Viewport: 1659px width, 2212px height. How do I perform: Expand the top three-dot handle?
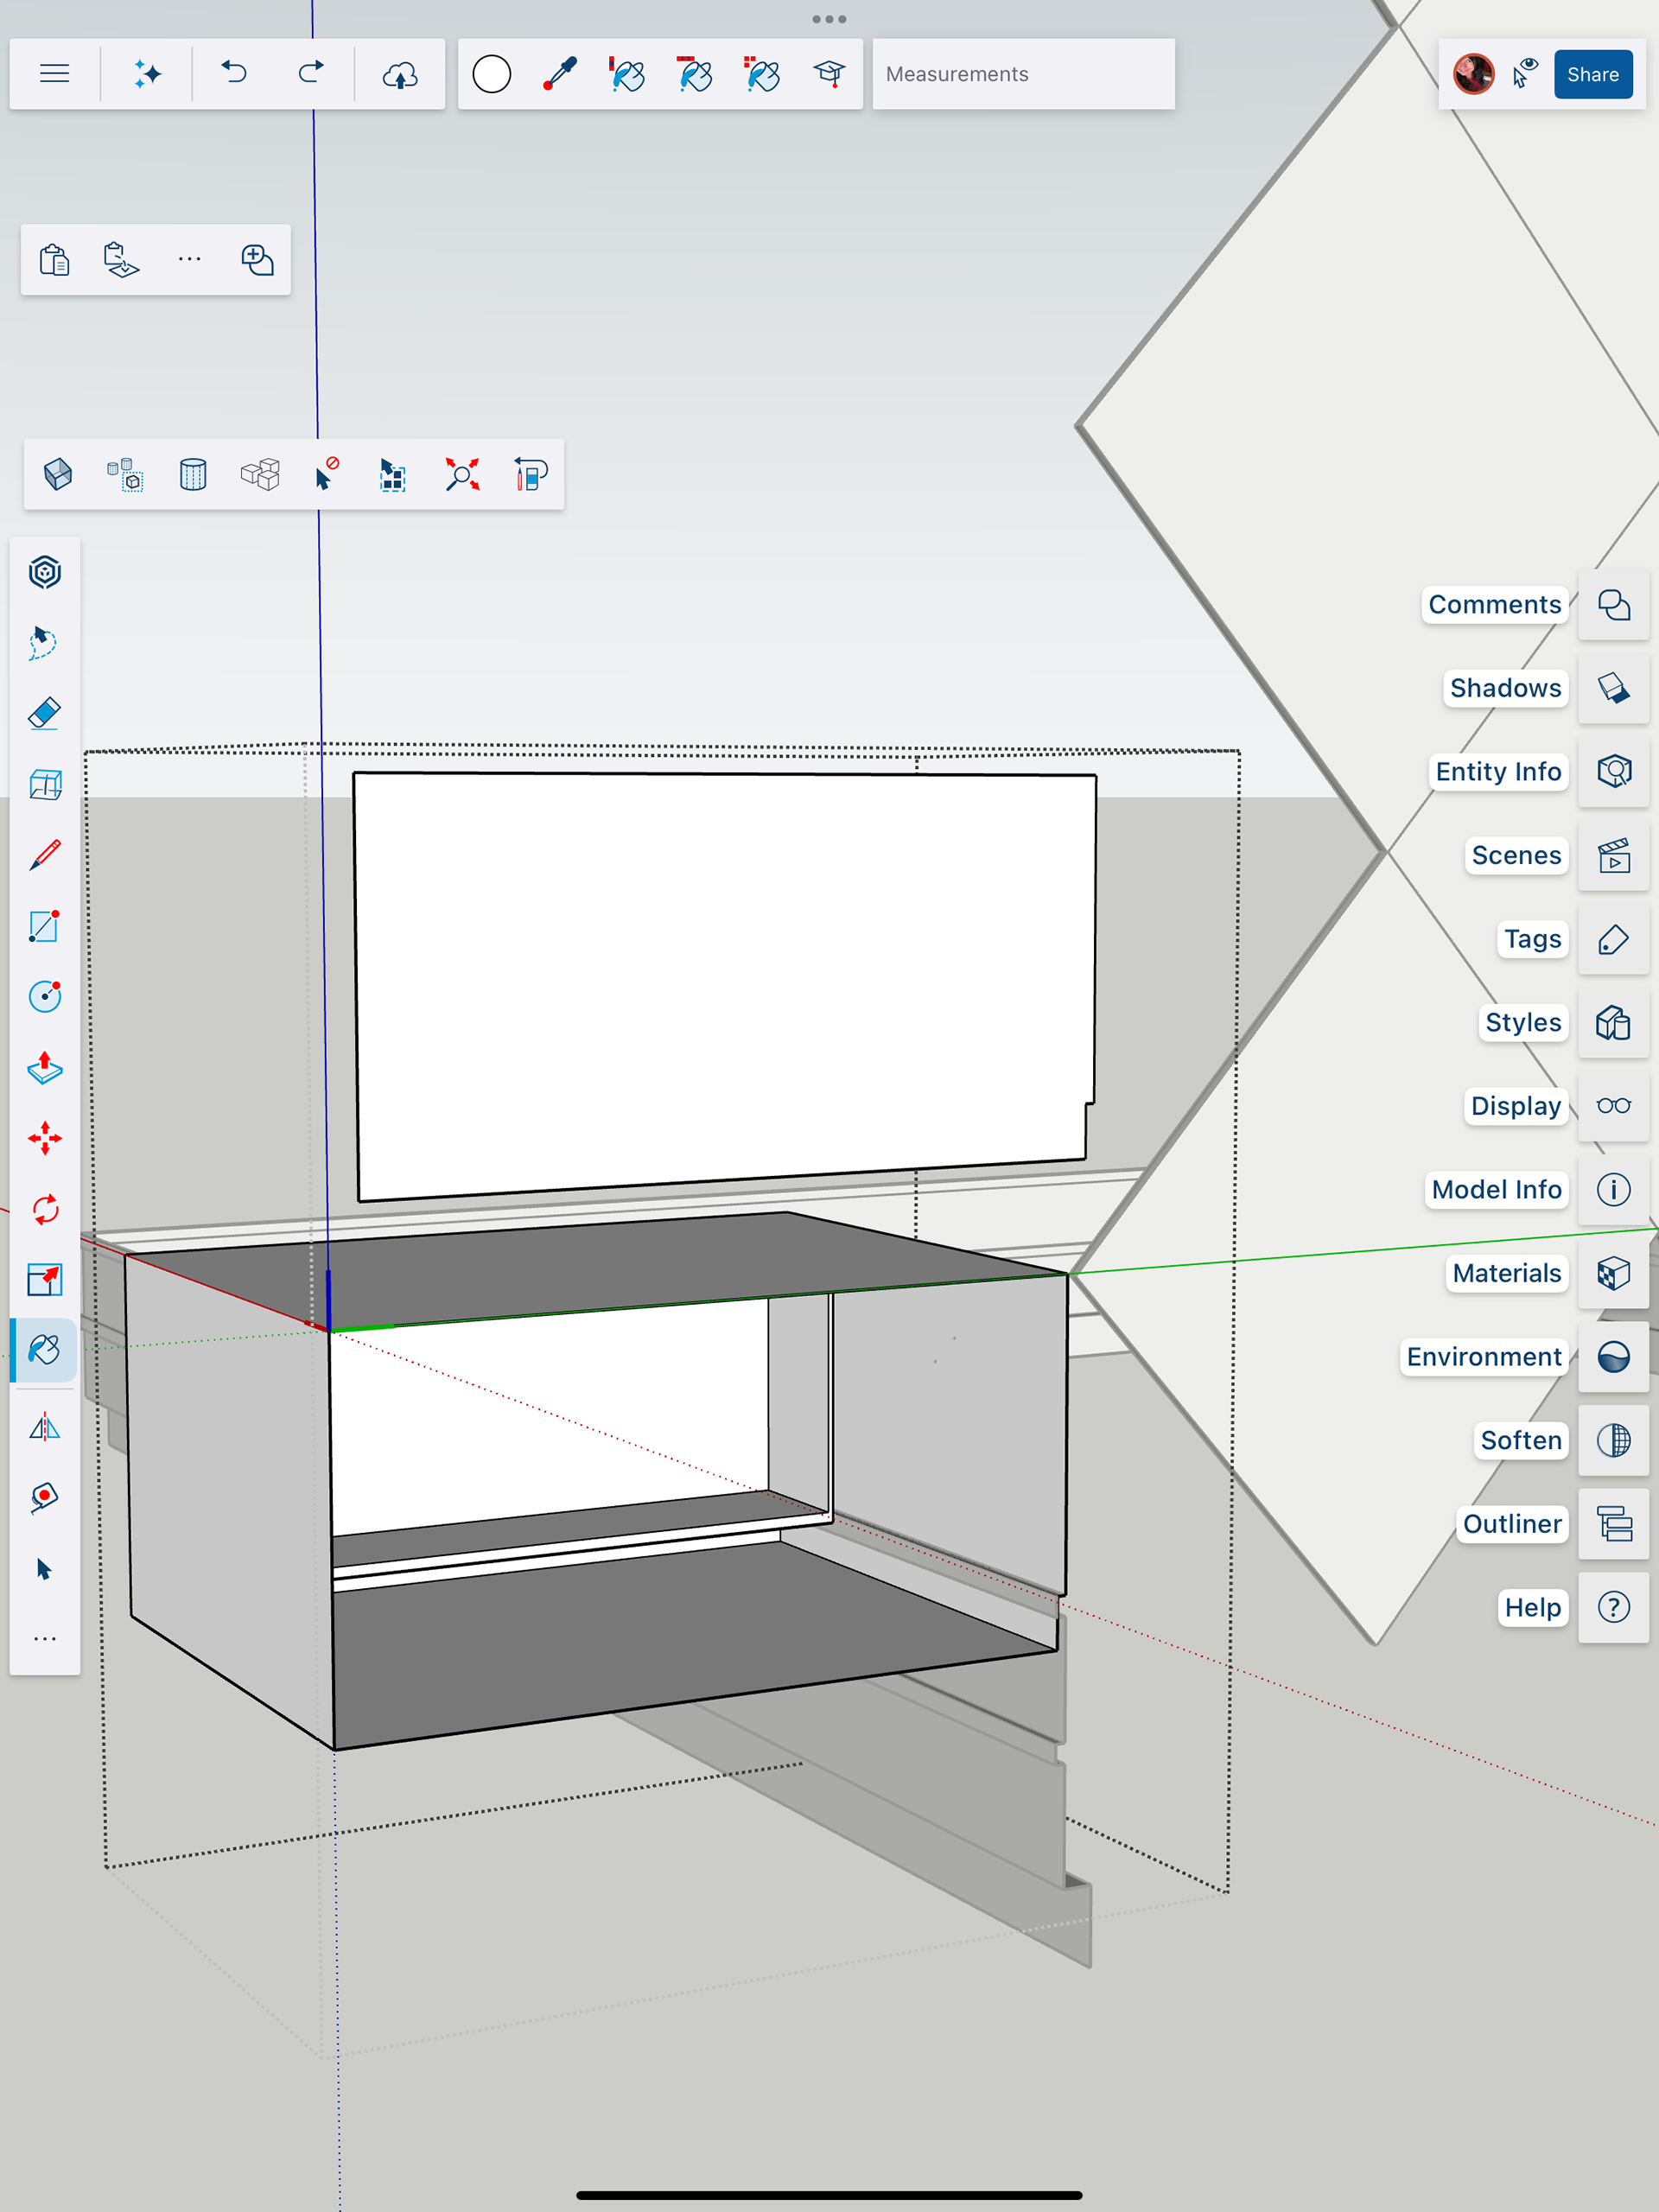point(829,19)
